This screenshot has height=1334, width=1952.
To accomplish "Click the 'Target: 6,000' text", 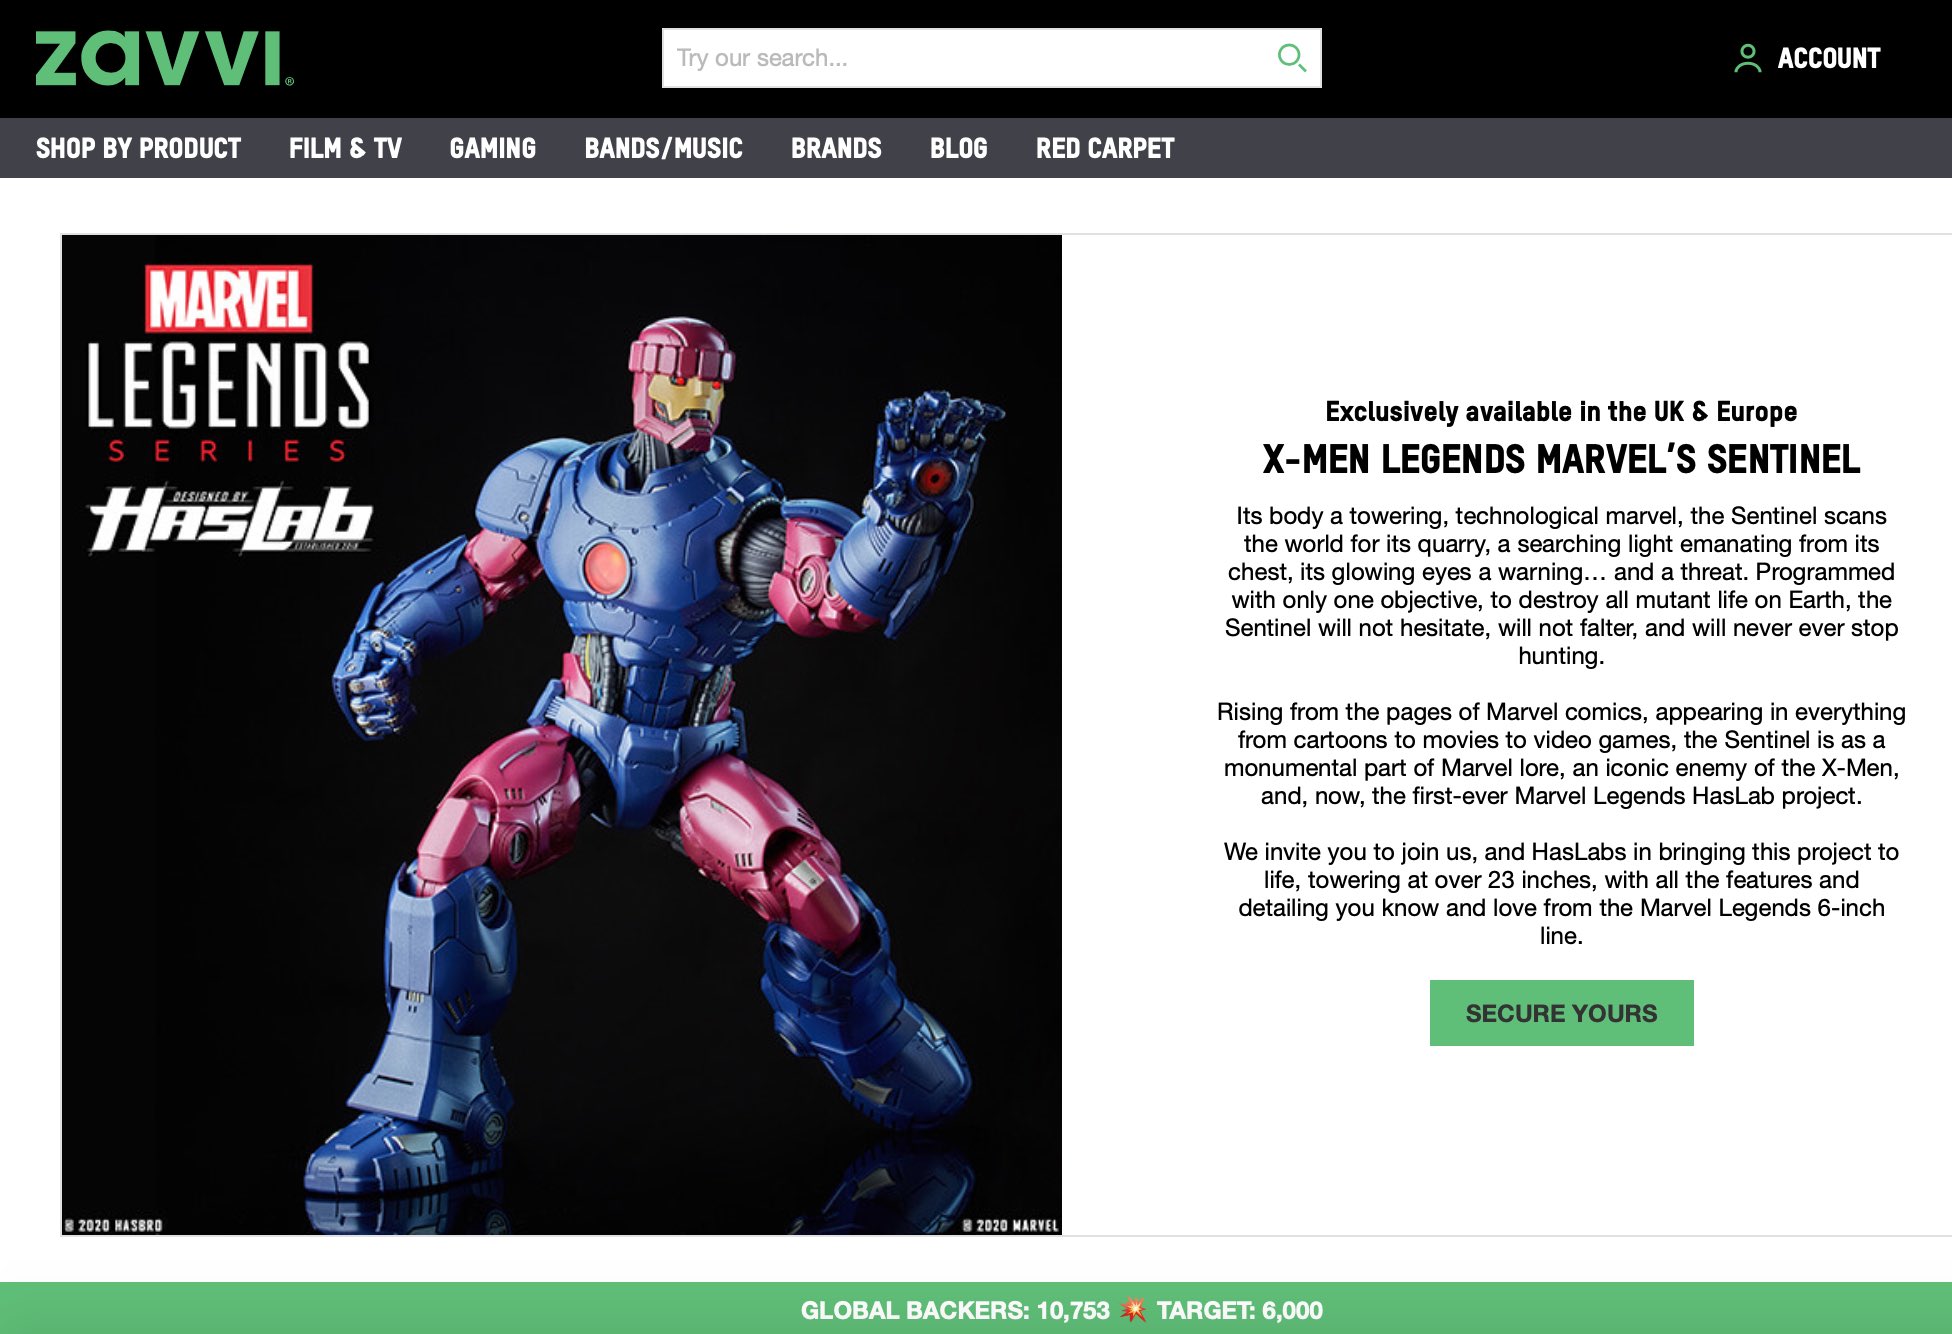I will click(x=1240, y=1310).
